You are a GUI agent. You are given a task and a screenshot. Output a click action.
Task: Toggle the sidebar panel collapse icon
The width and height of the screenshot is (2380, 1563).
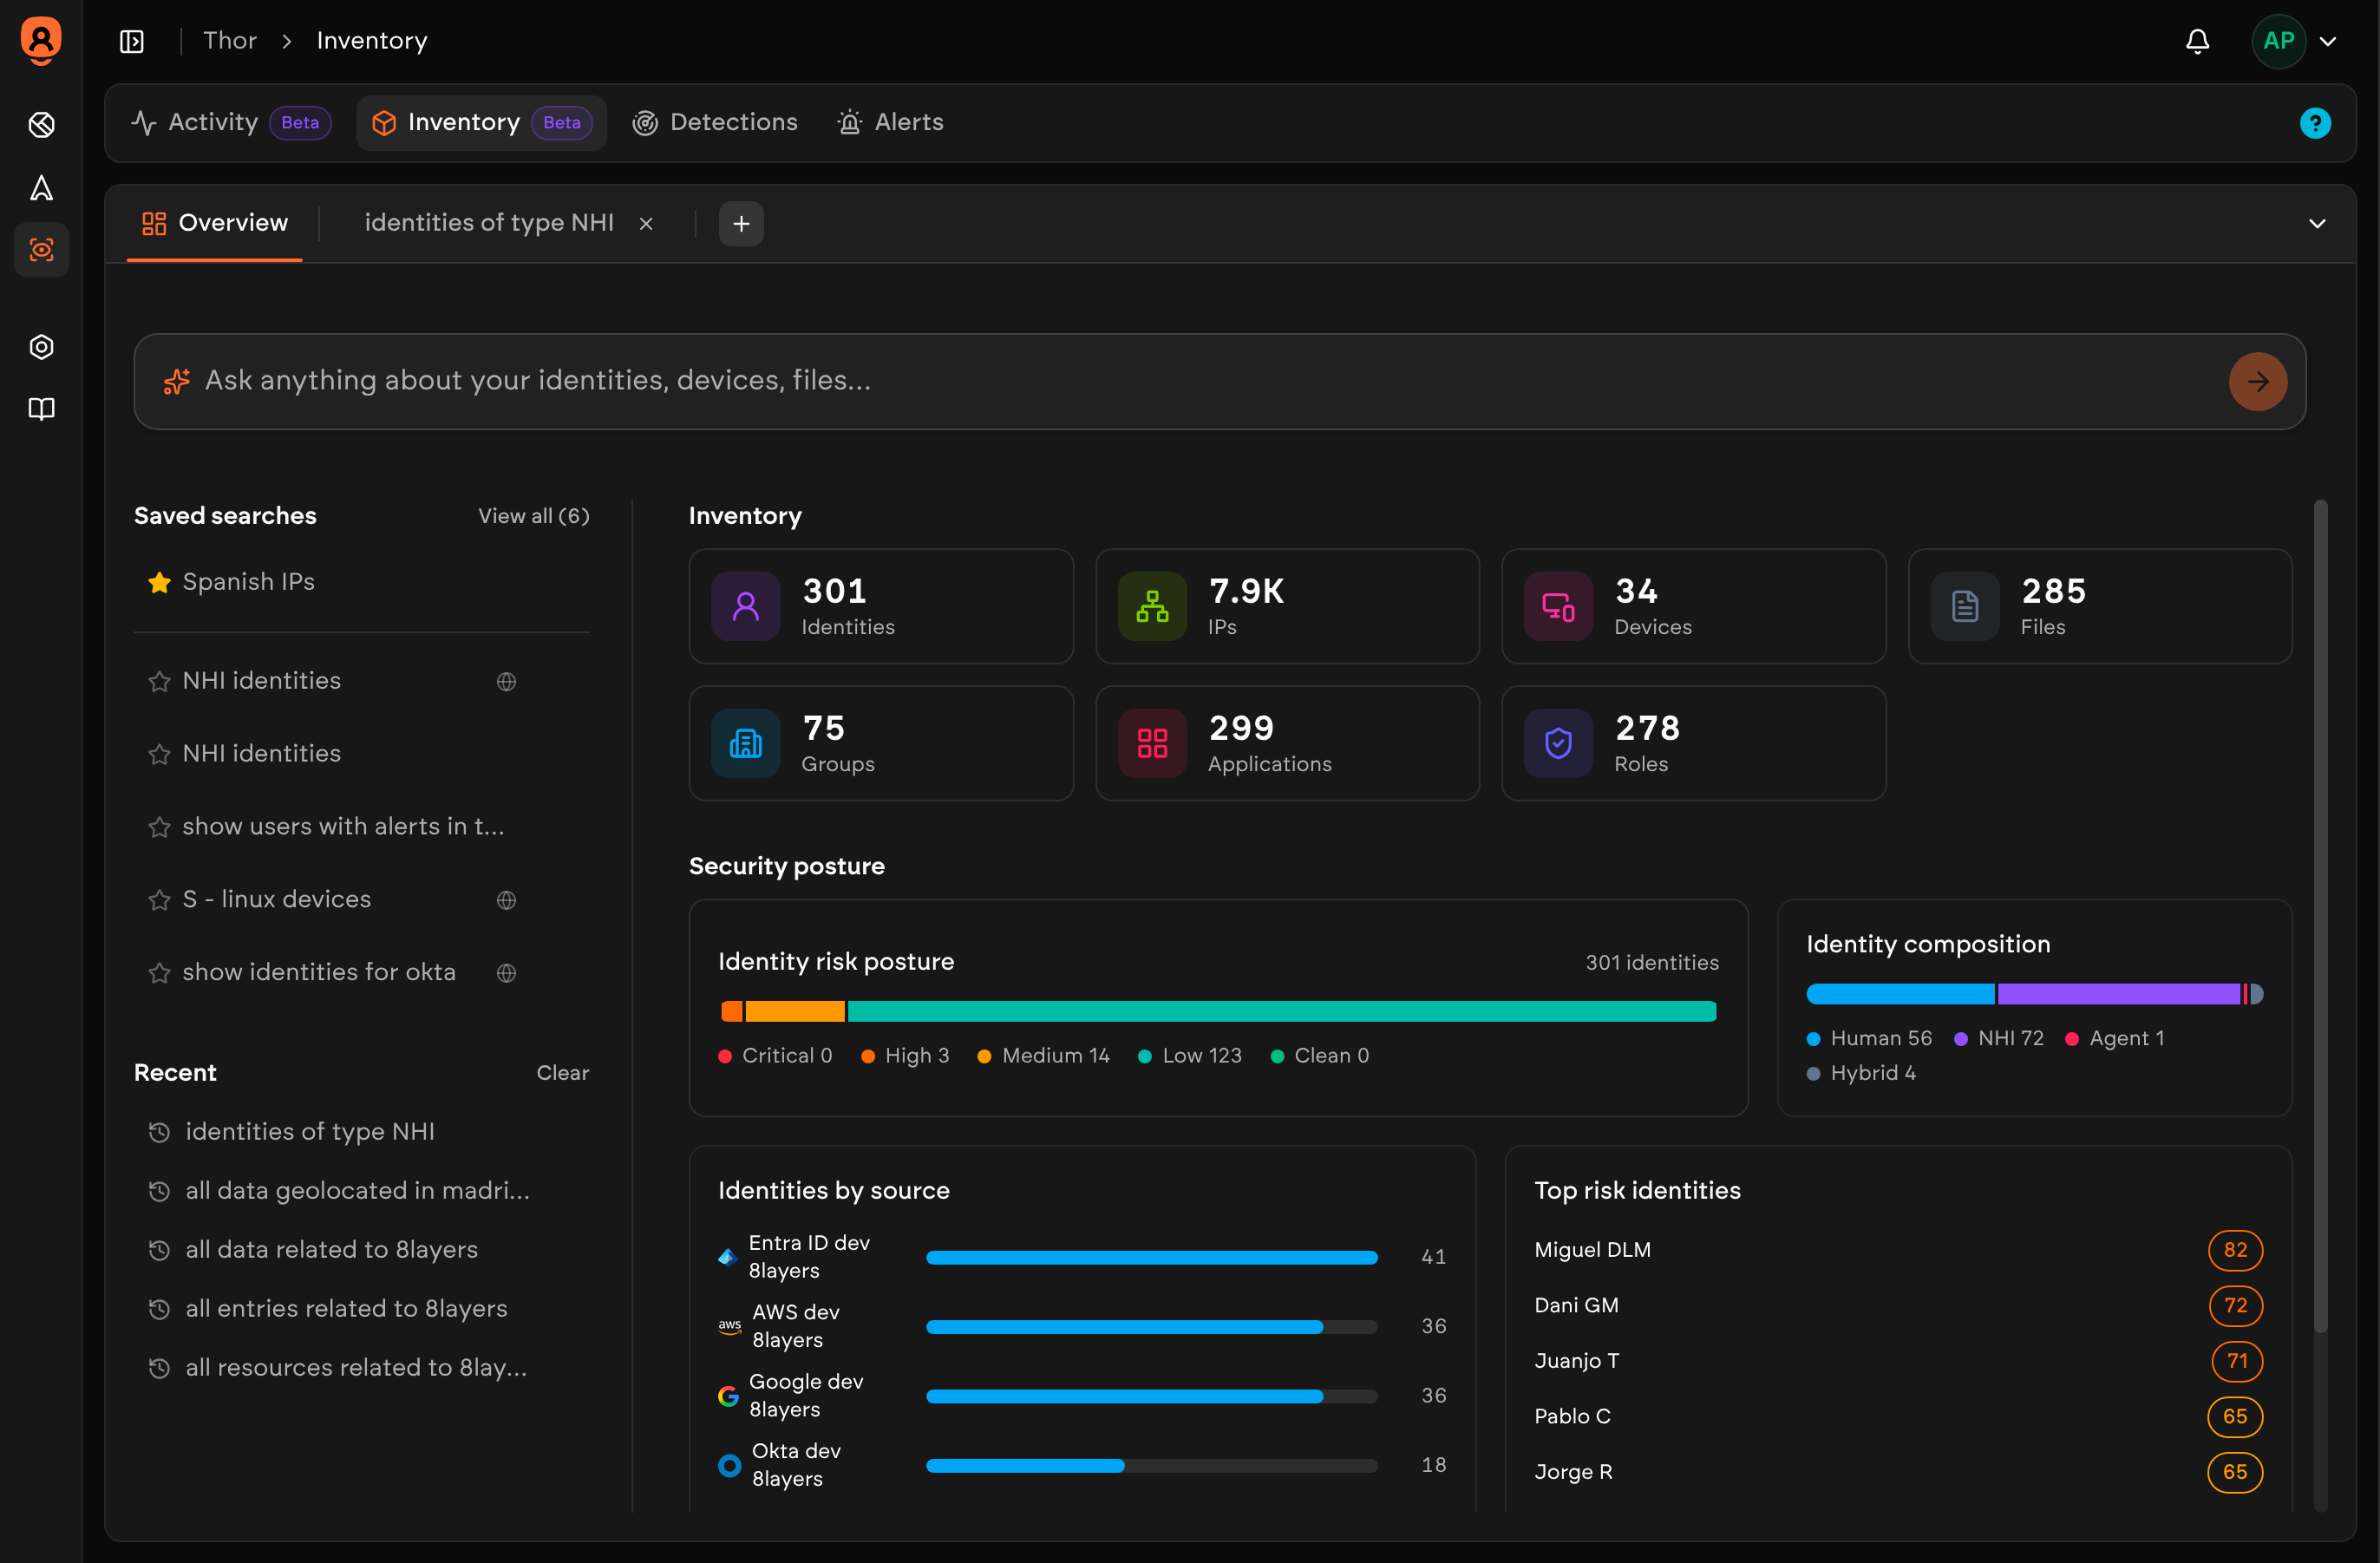(132, 41)
